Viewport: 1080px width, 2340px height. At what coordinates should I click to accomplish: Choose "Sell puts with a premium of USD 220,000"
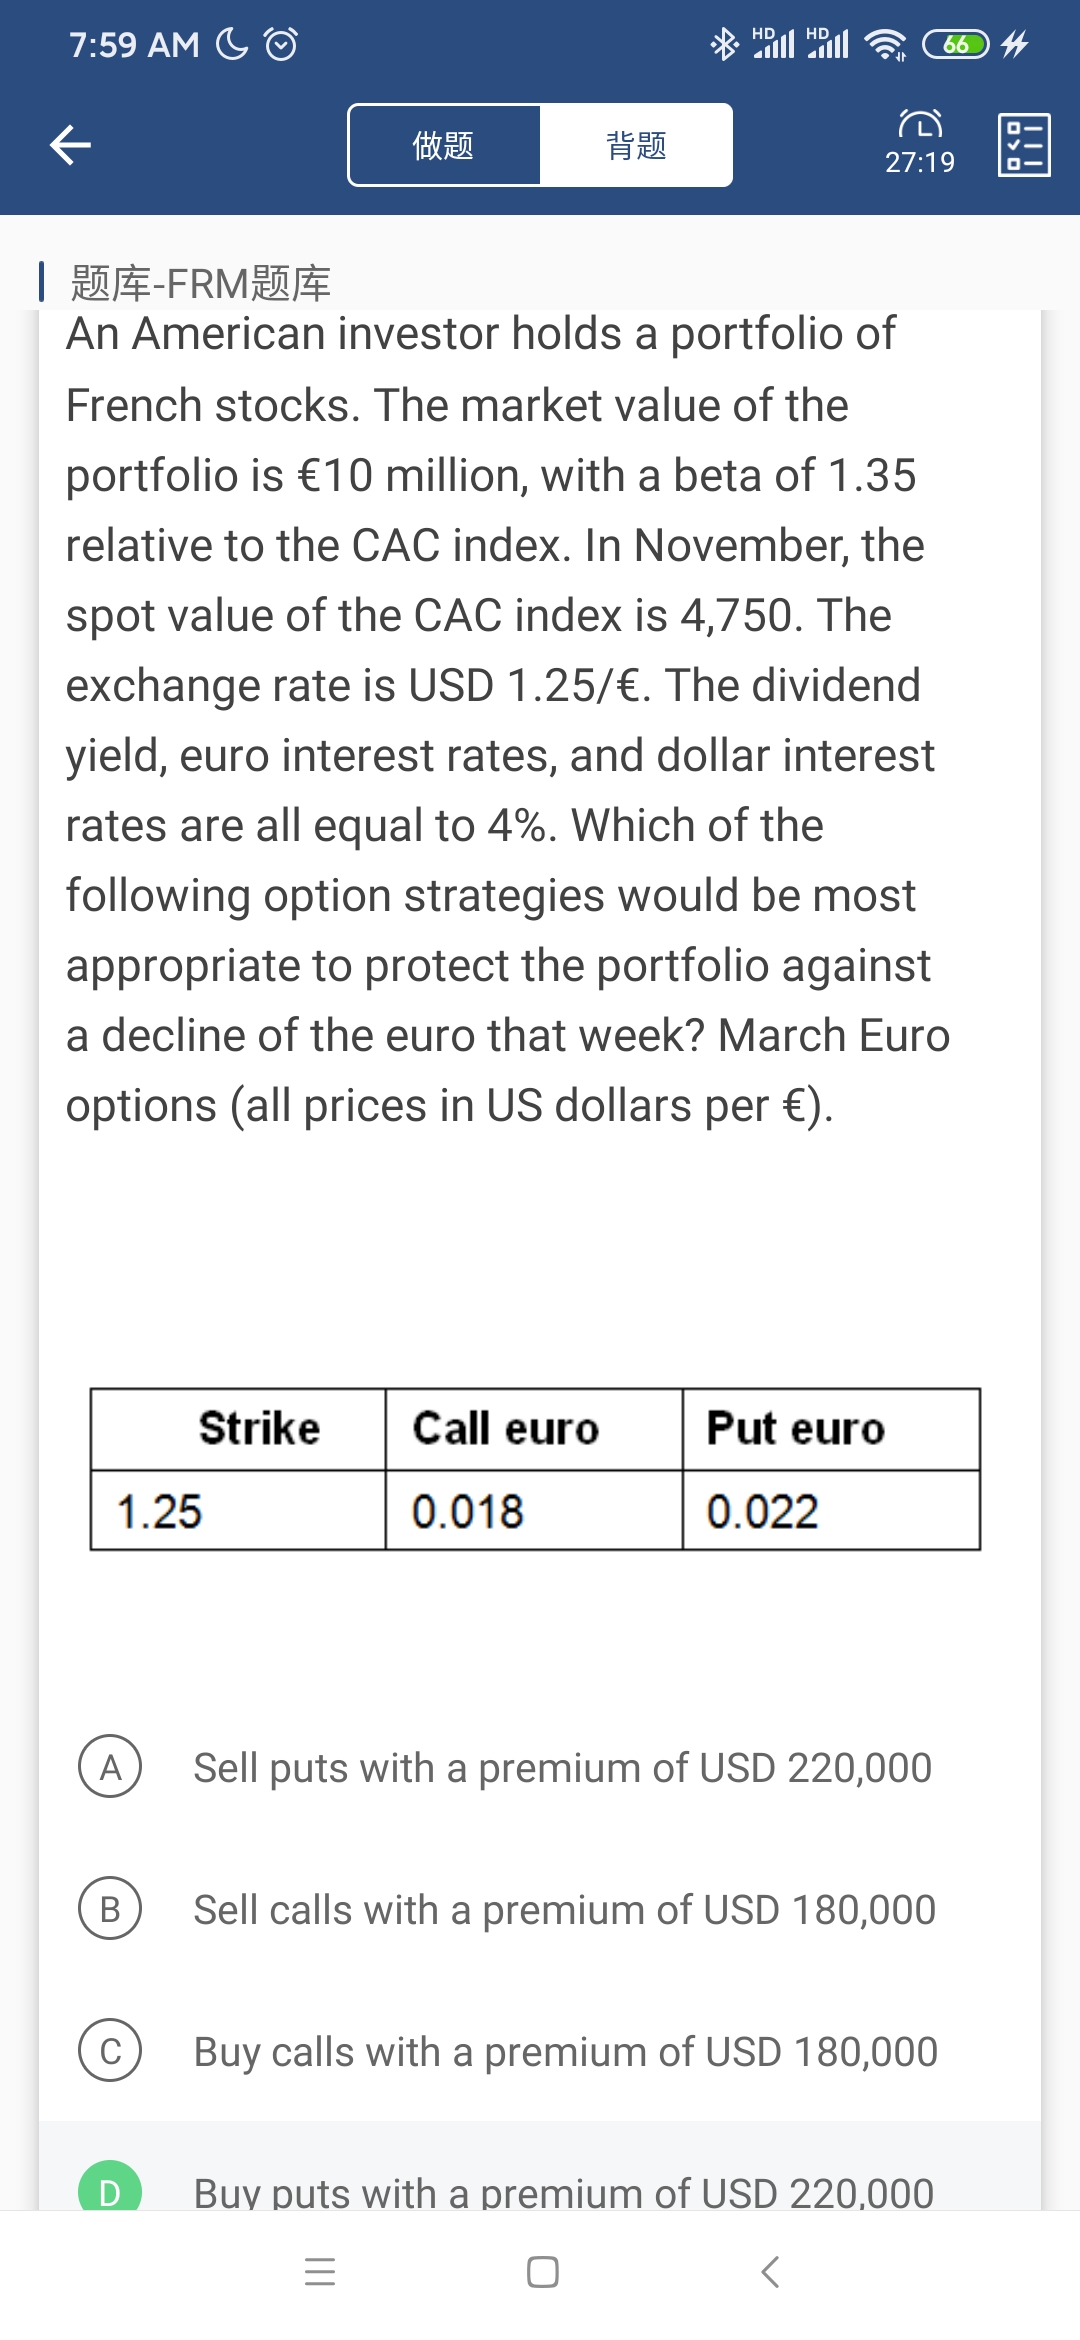(x=562, y=1768)
